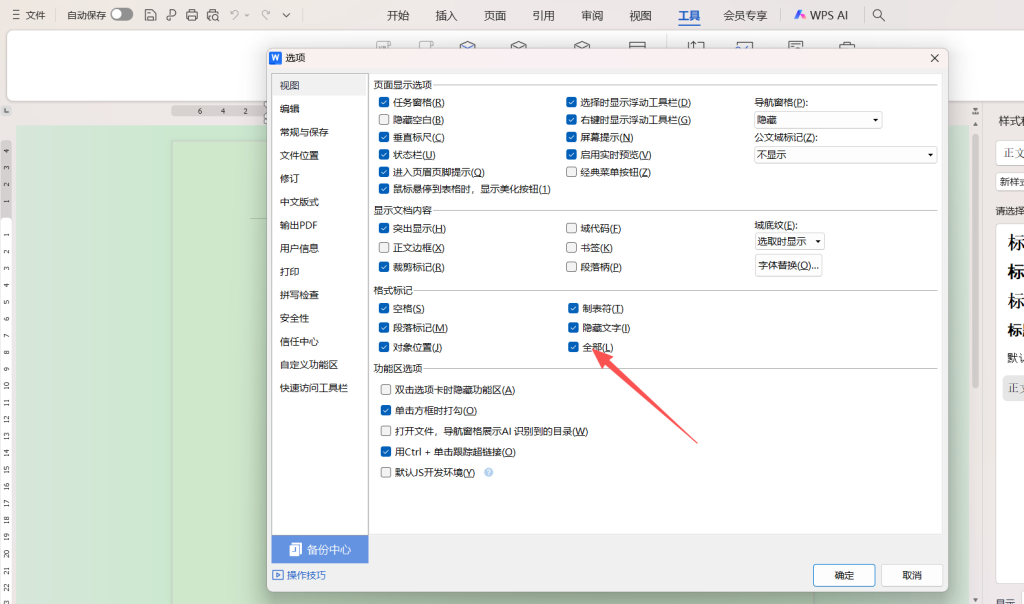Click the Print icon in the top toolbar
The height and width of the screenshot is (604, 1024).
(192, 15)
